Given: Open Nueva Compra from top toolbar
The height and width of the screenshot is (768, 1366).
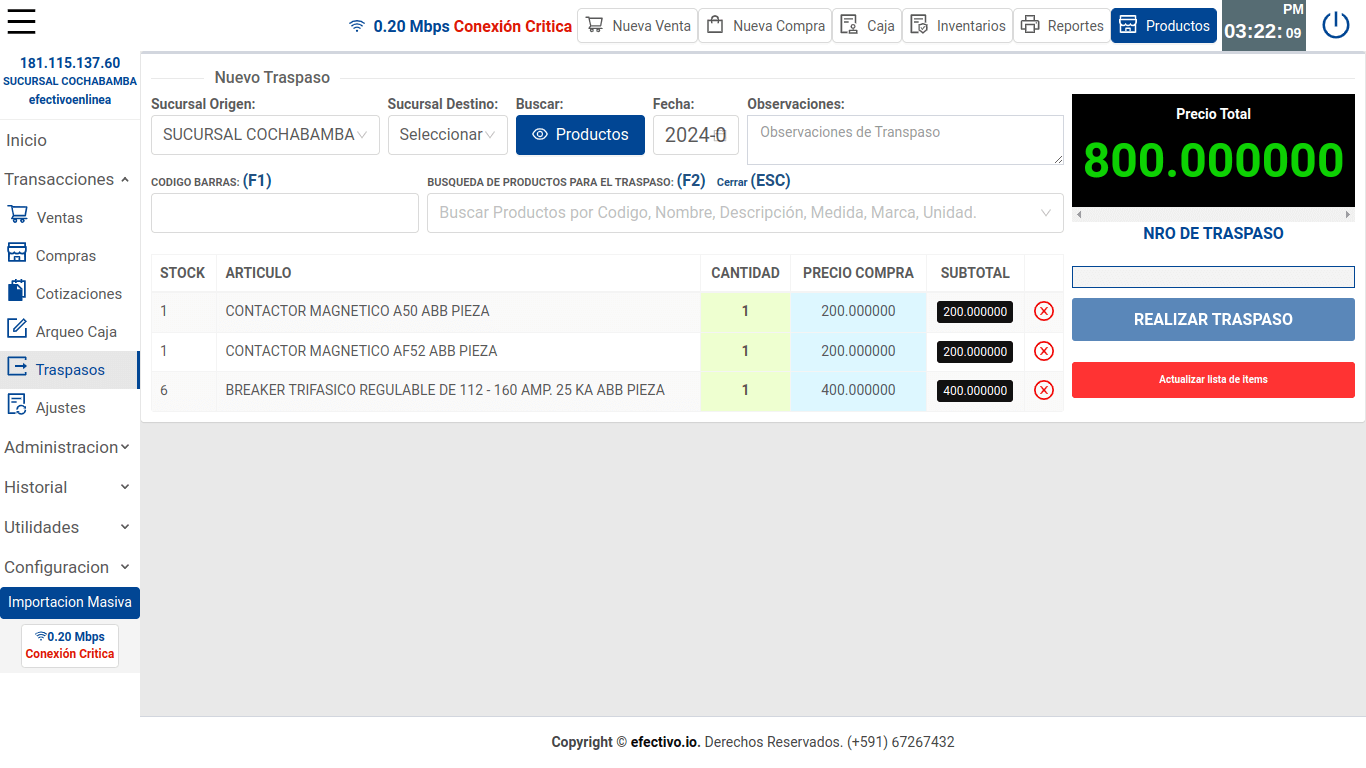Looking at the screenshot, I should 765,25.
